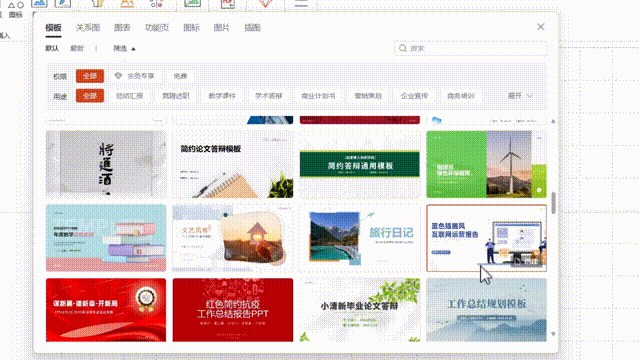Open the 功能页 tab
The width and height of the screenshot is (640, 360).
click(x=157, y=28)
